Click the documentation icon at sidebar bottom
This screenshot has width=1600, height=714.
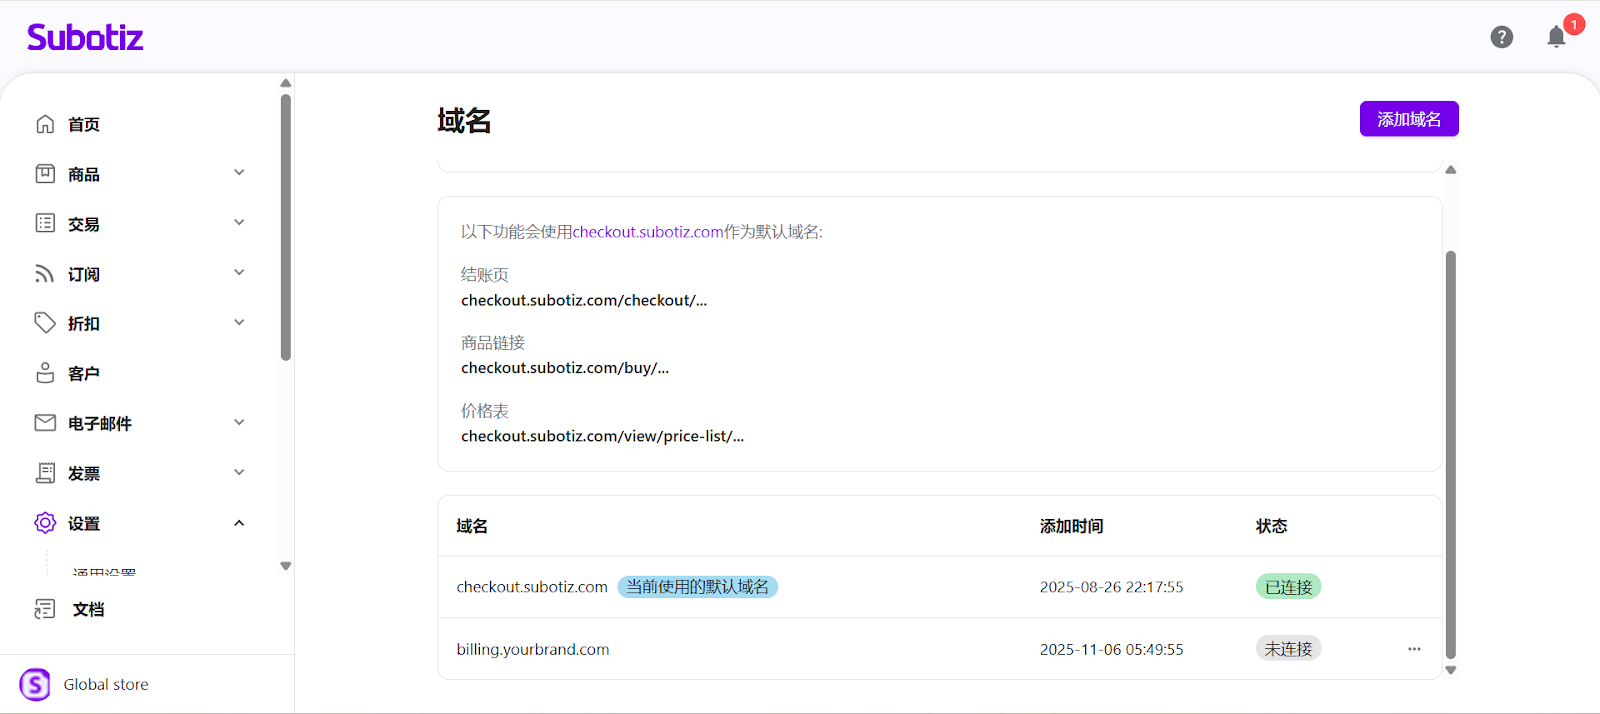[45, 609]
